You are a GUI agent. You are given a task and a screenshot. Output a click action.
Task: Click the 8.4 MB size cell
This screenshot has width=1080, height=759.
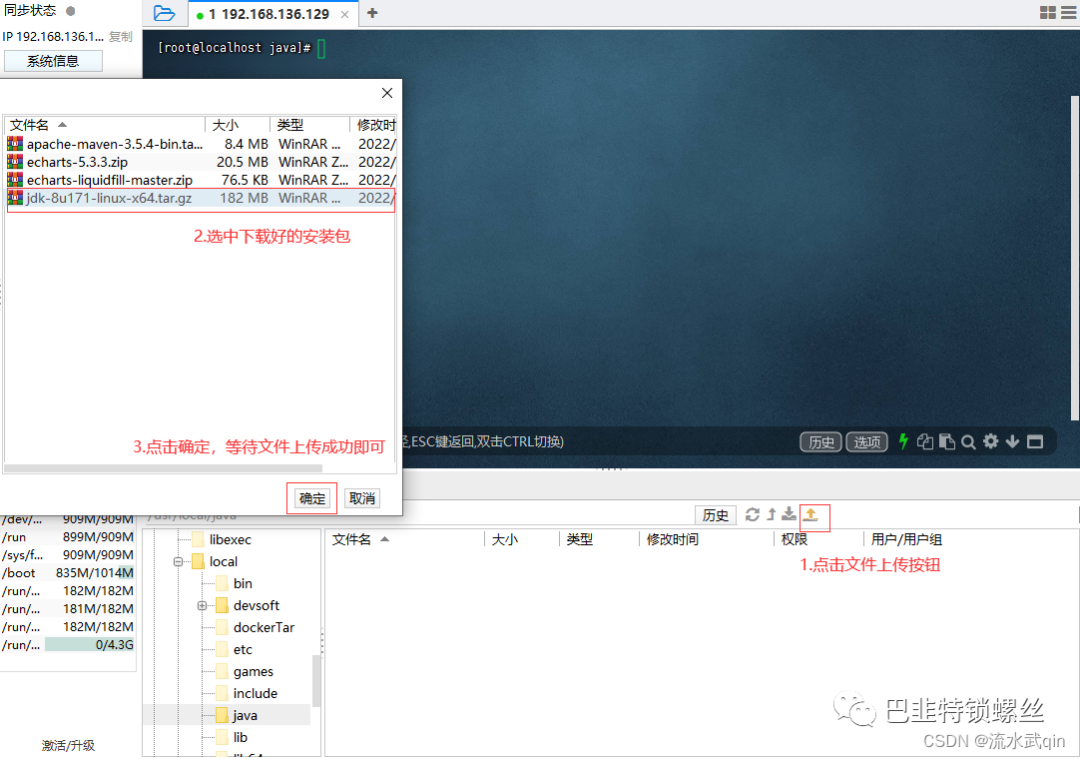(x=246, y=144)
